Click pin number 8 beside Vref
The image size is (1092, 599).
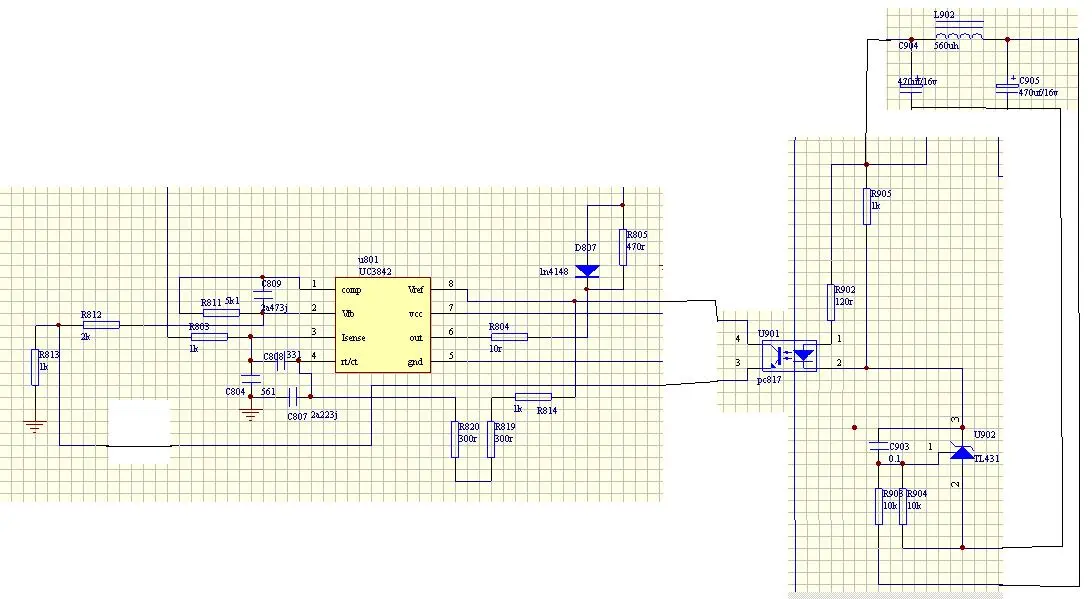(451, 283)
